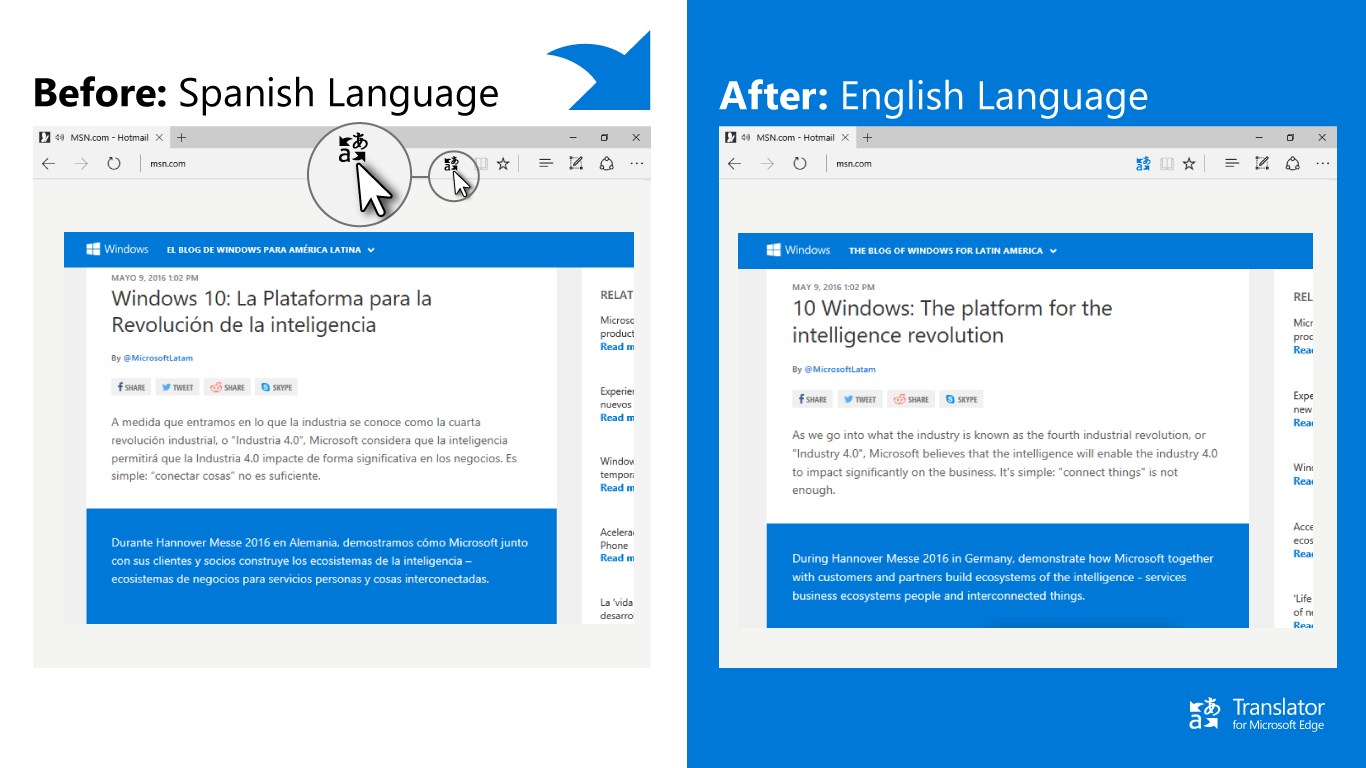Close the MSN.com tab in the English window
This screenshot has height=768, width=1366.
coord(845,137)
